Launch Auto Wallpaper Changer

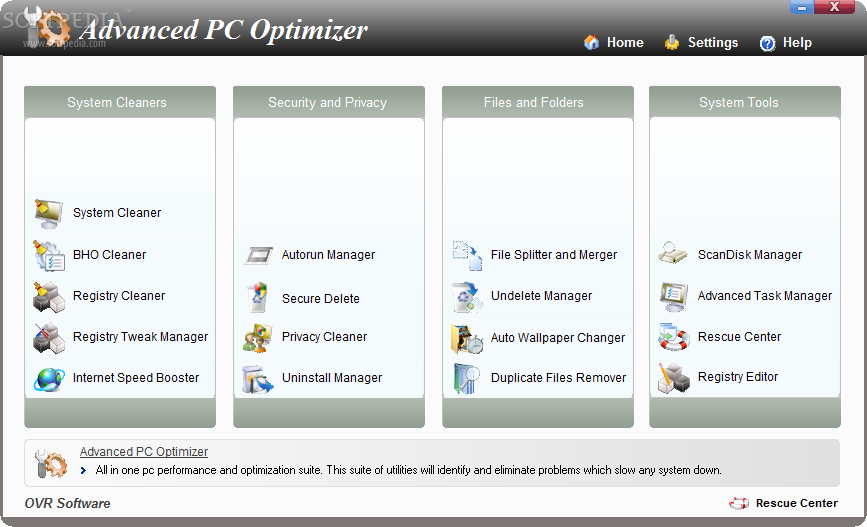pyautogui.click(x=558, y=338)
